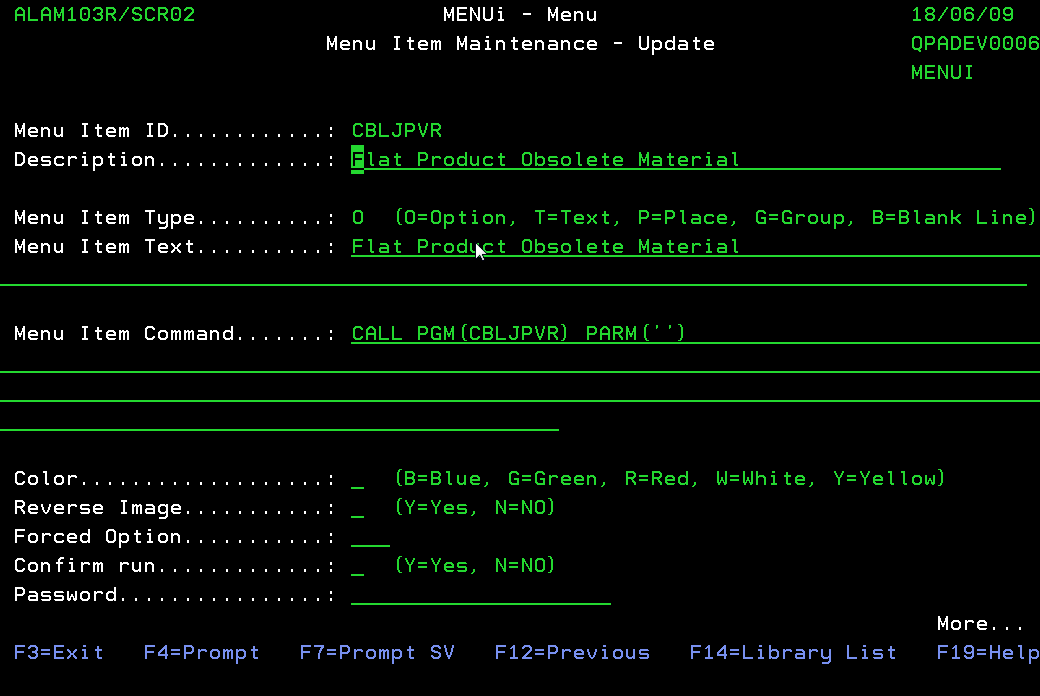Click the third line of Menu Item Command

pos(520,392)
